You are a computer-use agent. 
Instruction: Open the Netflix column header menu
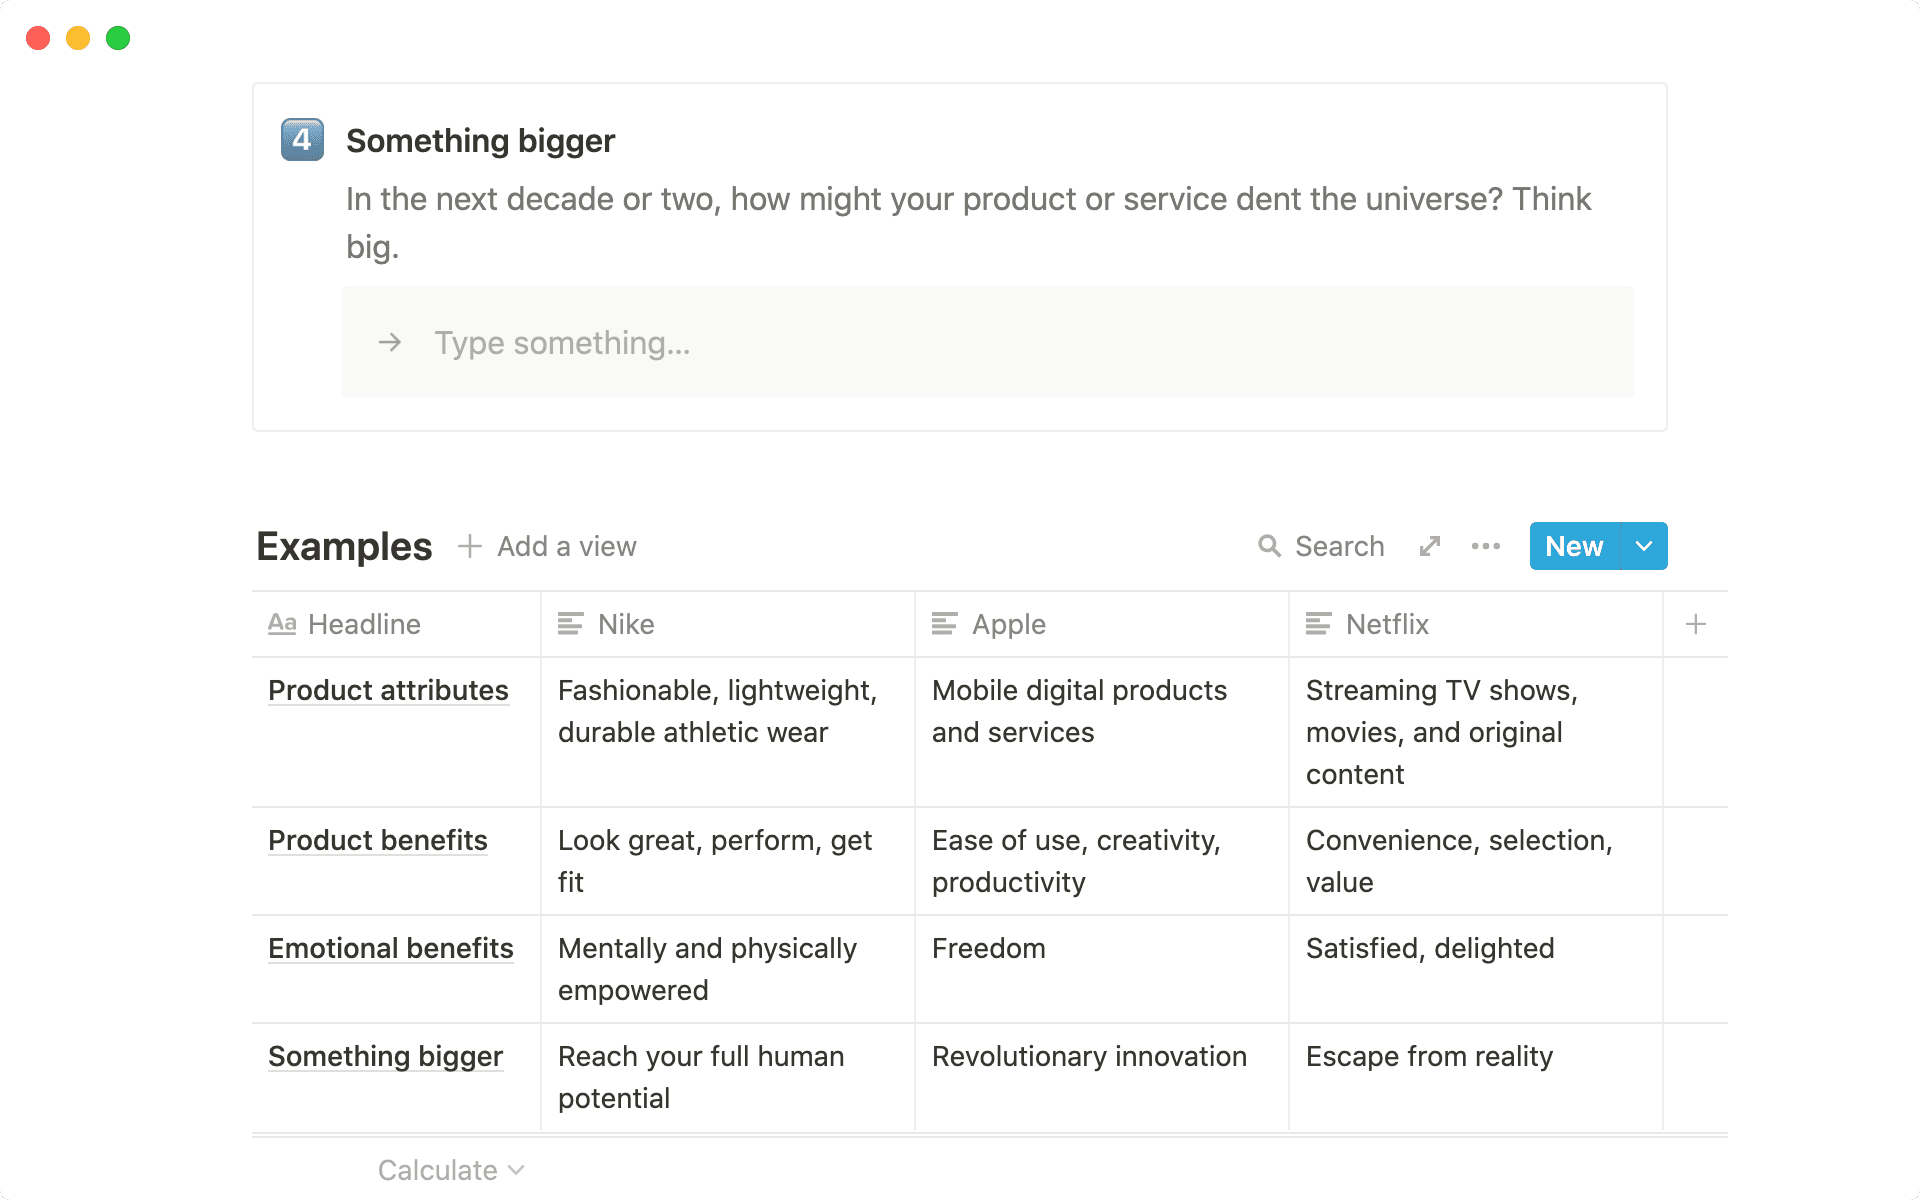(1387, 625)
